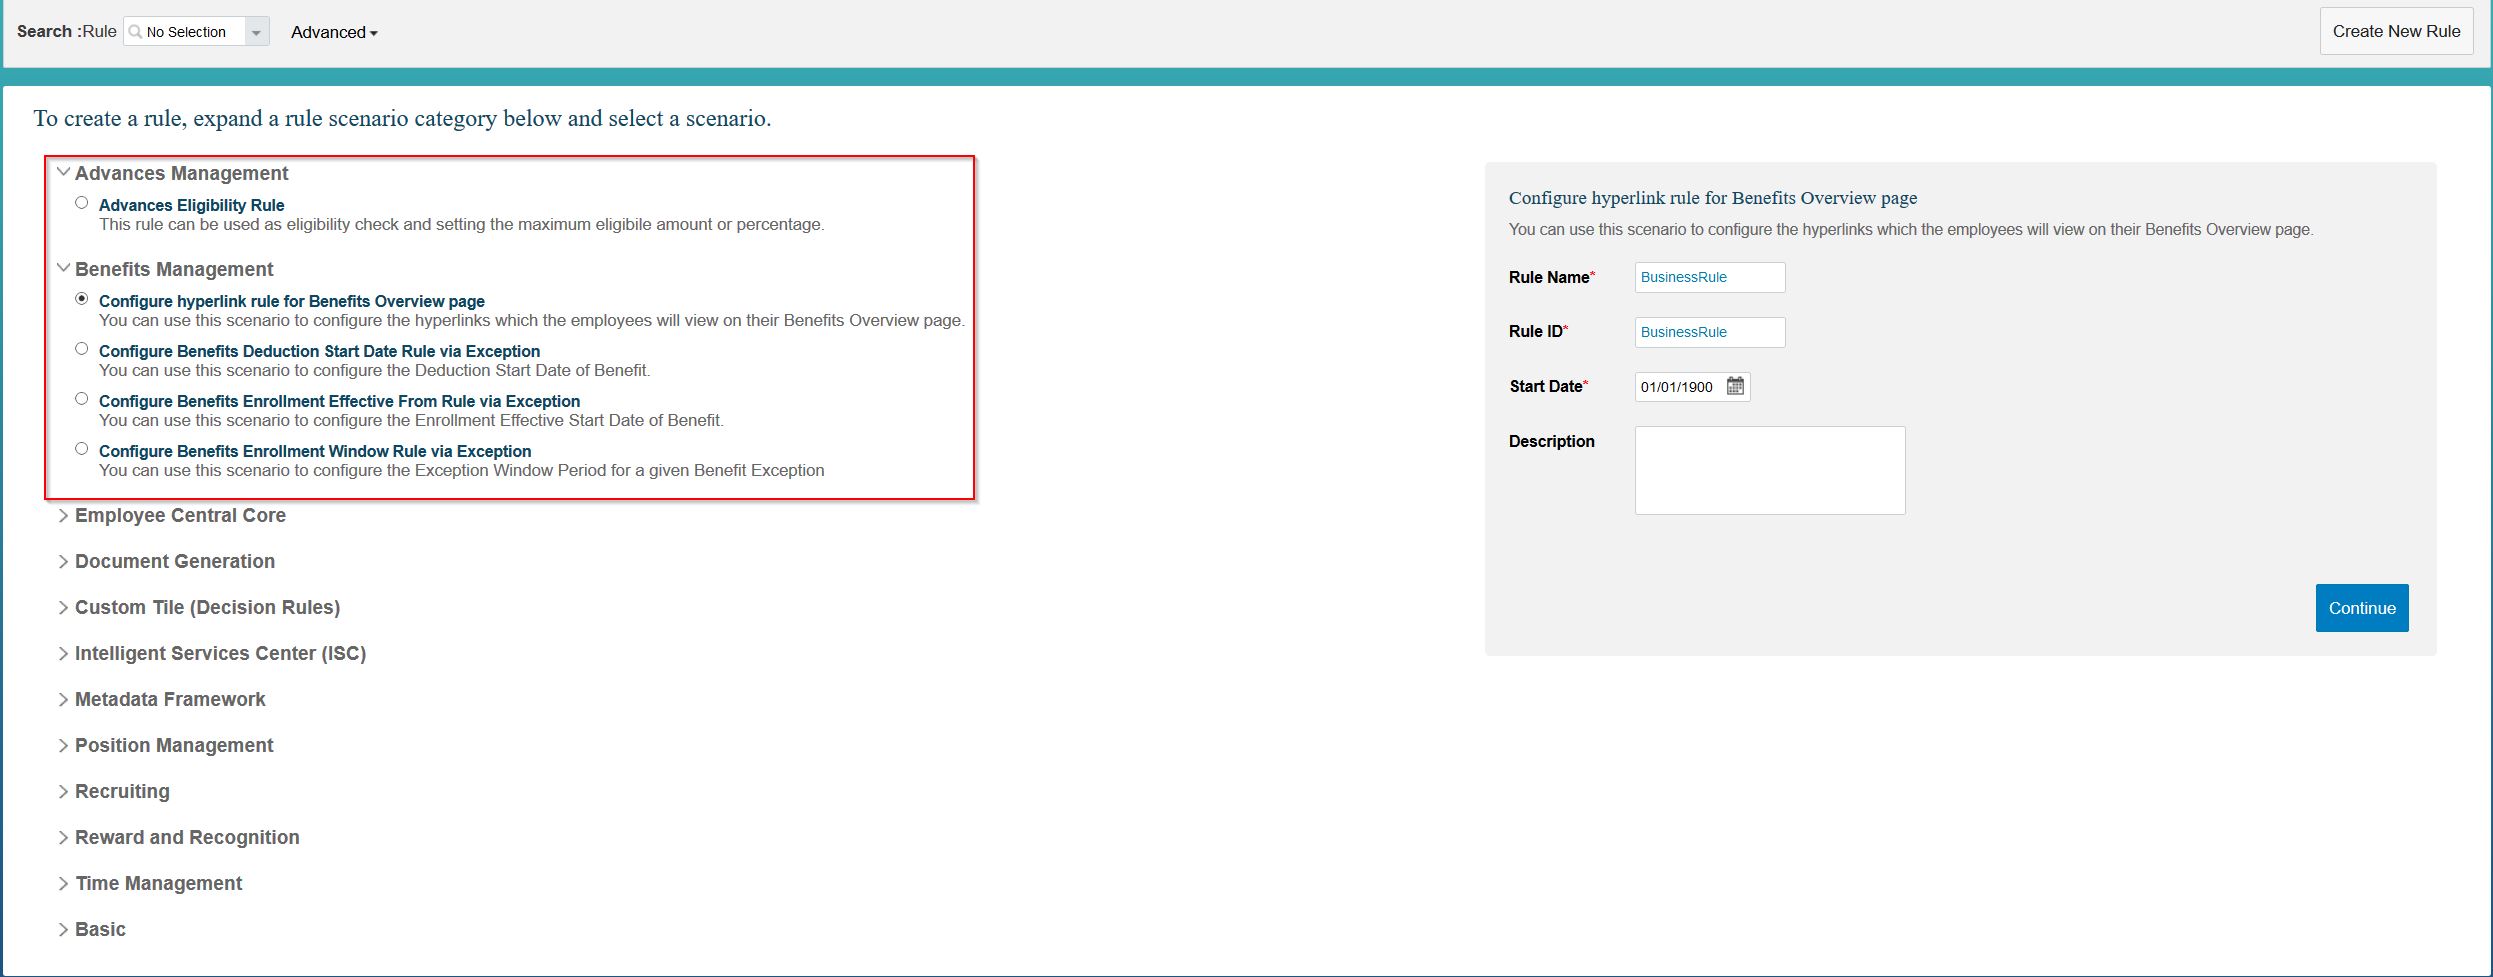2493x977 pixels.
Task: Open the Advances Eligibility Rule scenario link
Action: pyautogui.click(x=192, y=205)
